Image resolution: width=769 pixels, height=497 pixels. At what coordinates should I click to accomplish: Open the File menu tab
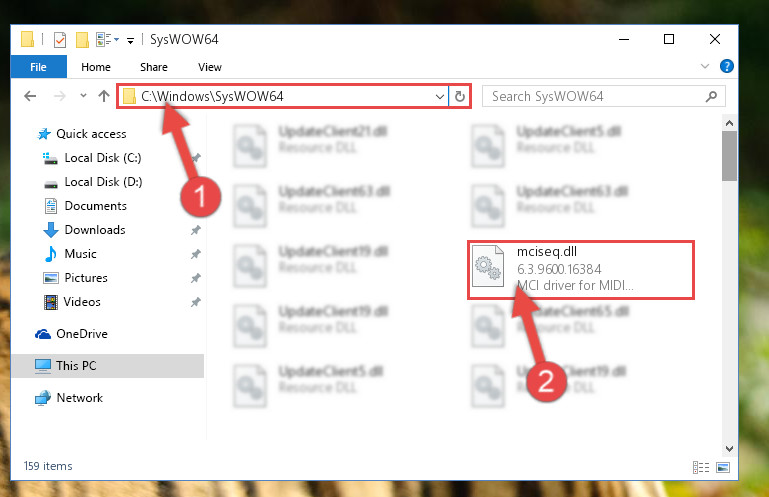tap(38, 67)
